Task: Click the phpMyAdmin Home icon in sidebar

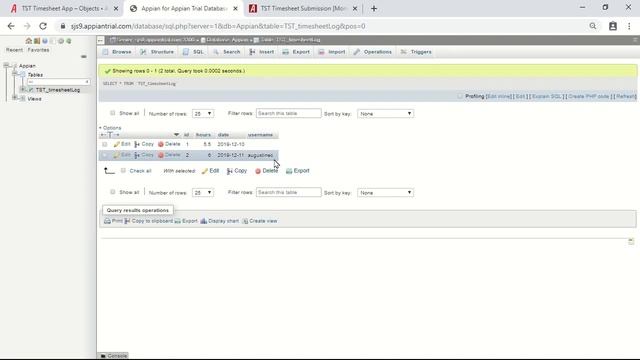Action: pos(29,41)
